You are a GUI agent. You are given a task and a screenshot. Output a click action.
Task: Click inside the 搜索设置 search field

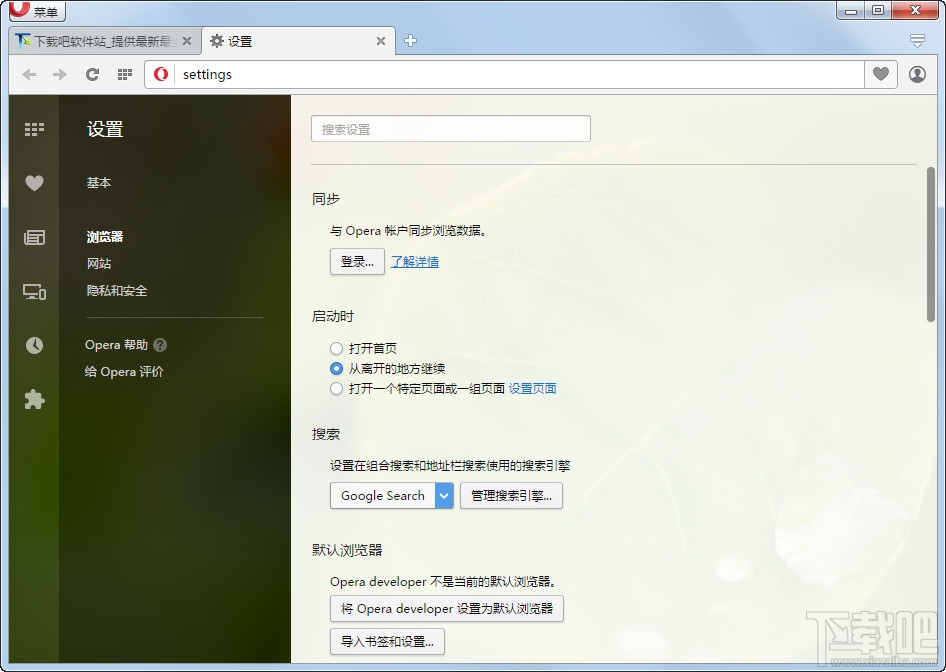[450, 128]
